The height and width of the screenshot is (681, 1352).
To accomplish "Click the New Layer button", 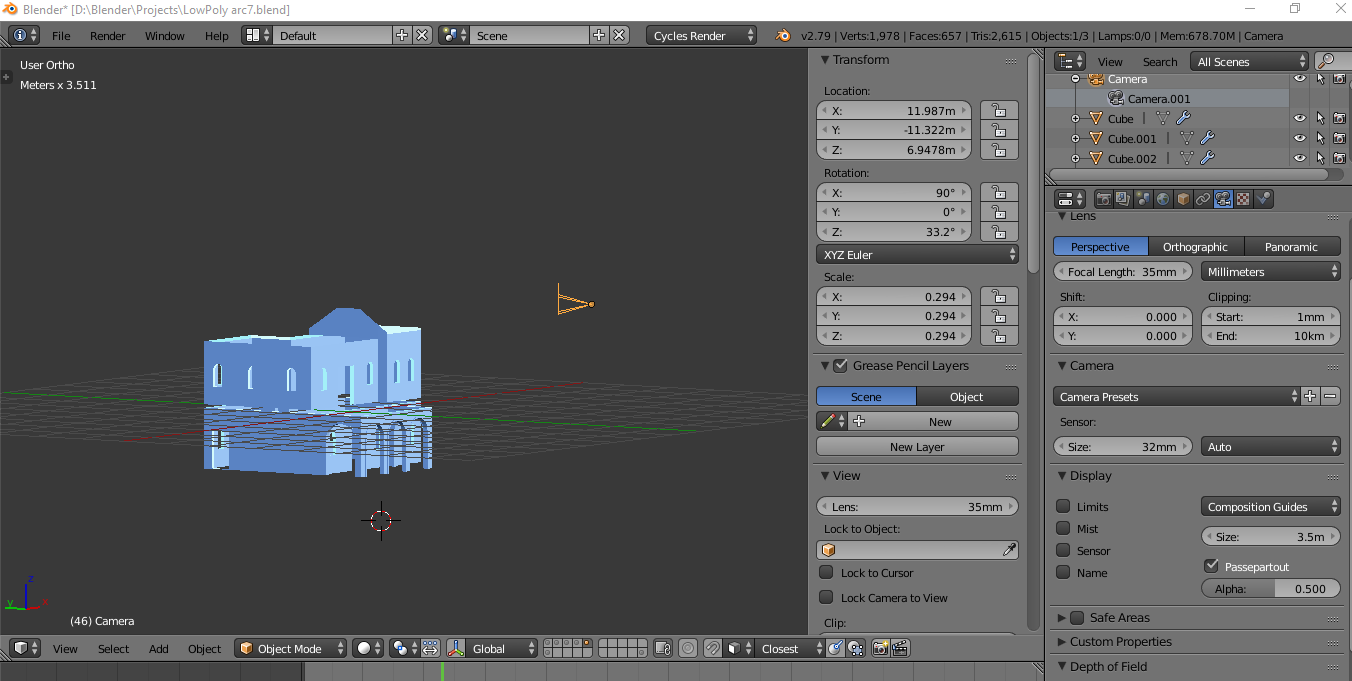I will 918,447.
